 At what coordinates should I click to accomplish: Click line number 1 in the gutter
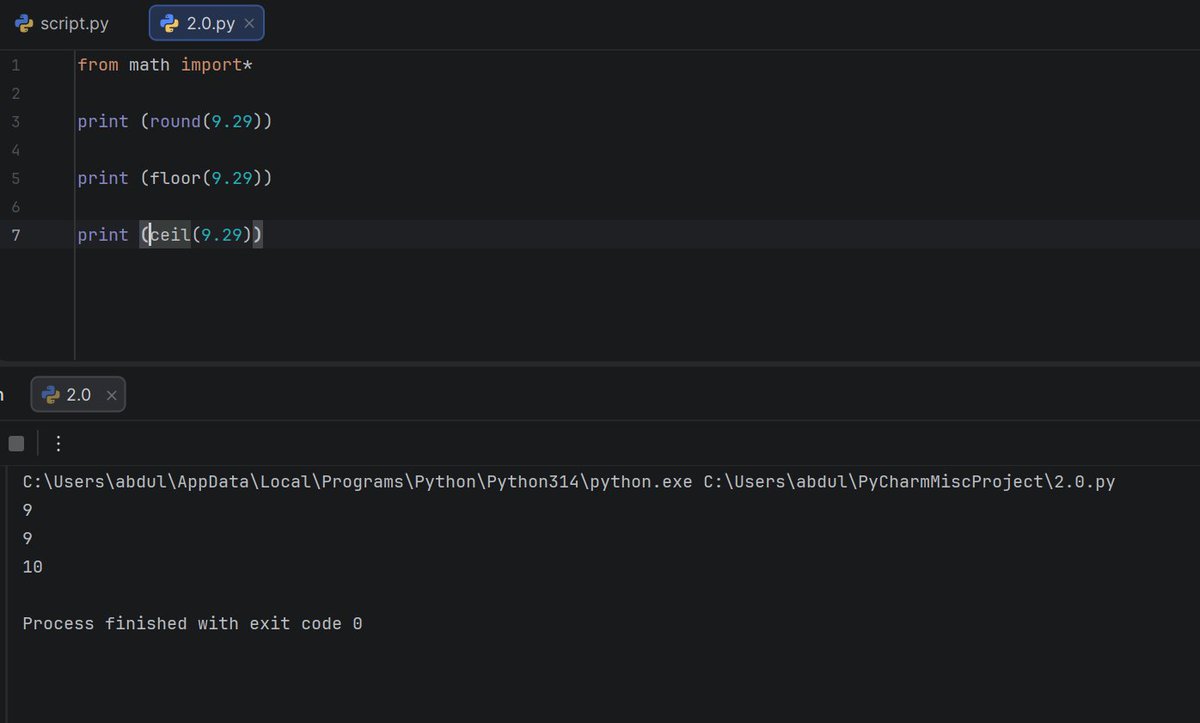[15, 65]
